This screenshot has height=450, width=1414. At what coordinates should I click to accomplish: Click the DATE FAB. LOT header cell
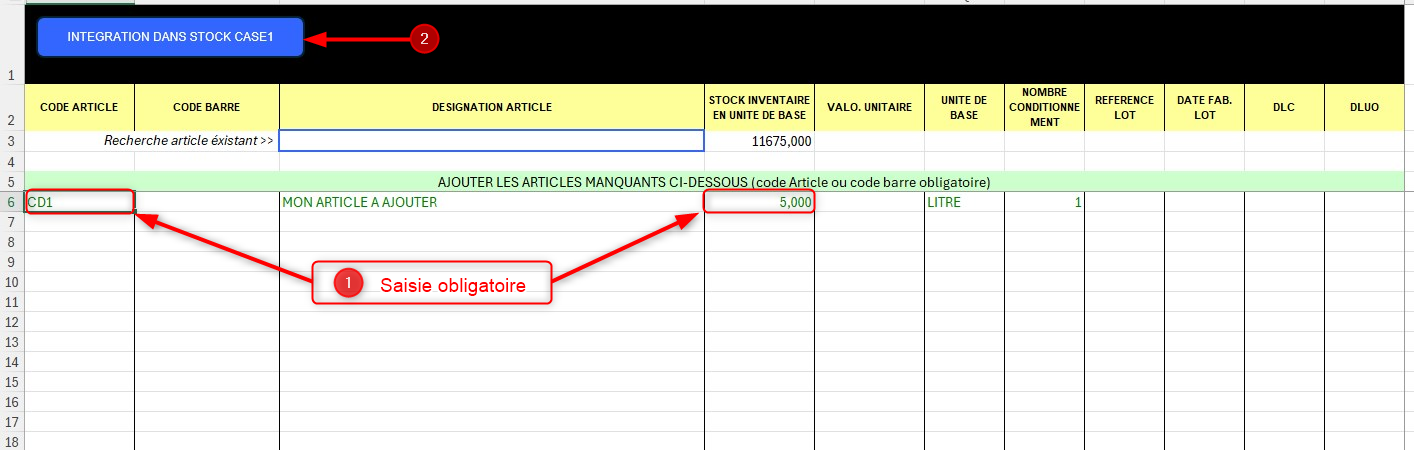click(x=1204, y=107)
